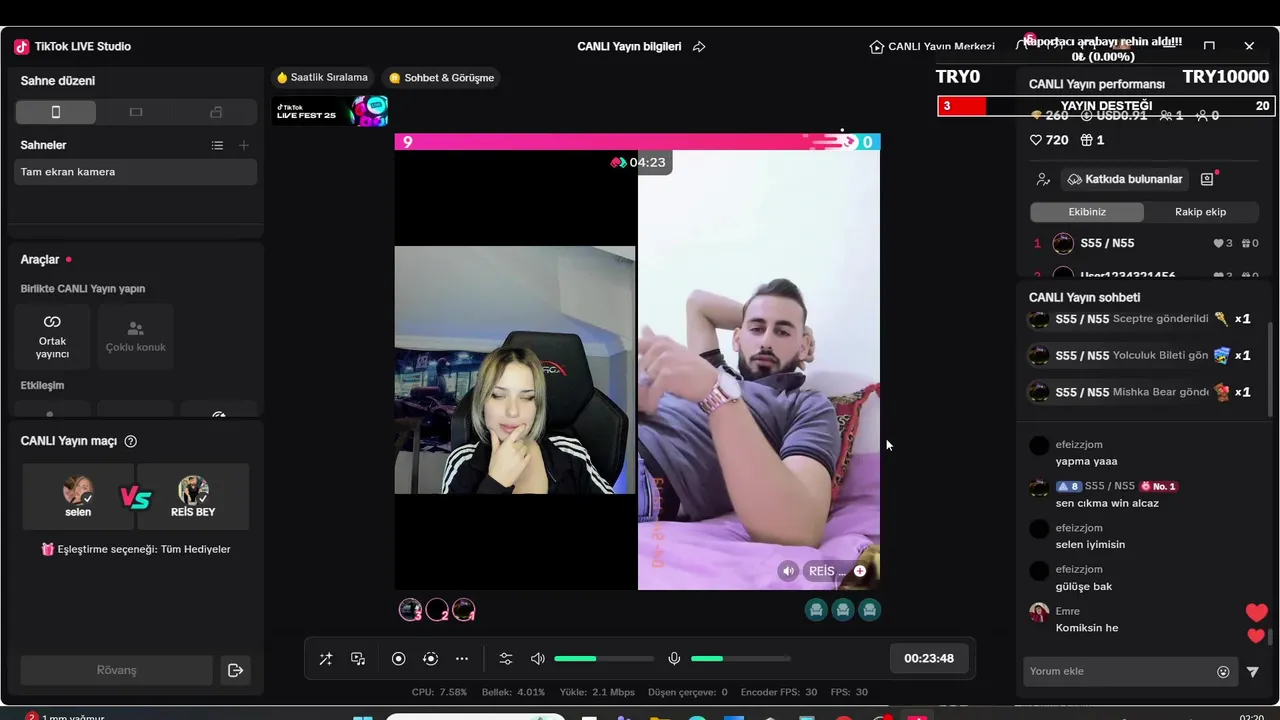Open Sohbet & Görüşme tag
This screenshot has width=1280, height=720.
point(441,77)
